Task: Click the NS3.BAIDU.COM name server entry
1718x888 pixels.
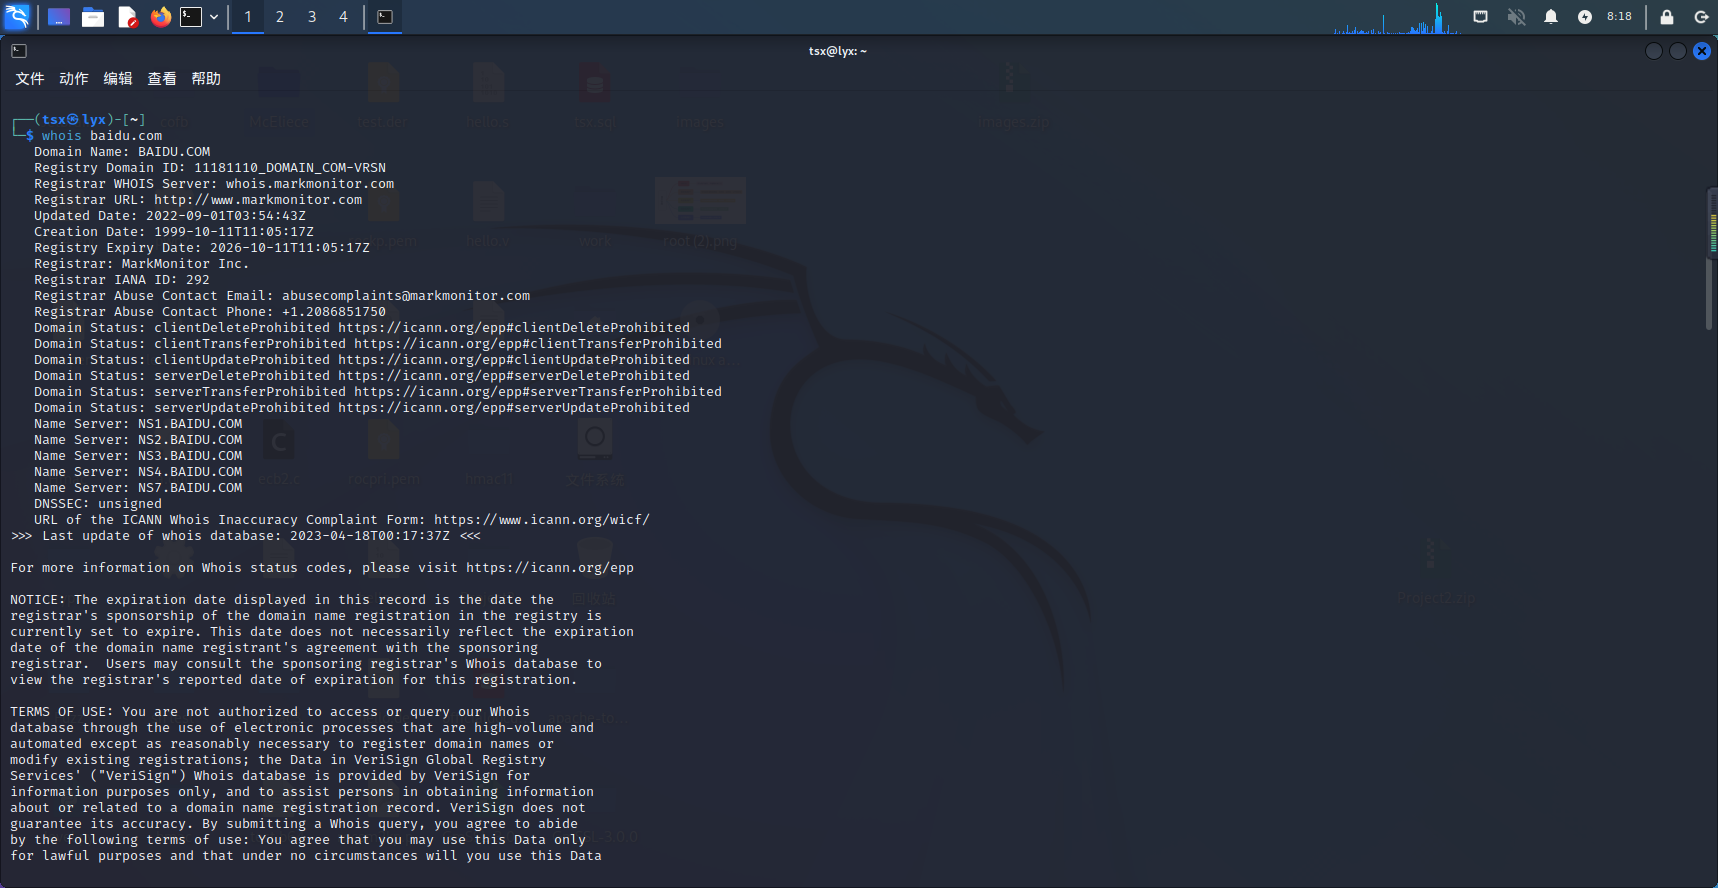Action: pyautogui.click(x=190, y=456)
